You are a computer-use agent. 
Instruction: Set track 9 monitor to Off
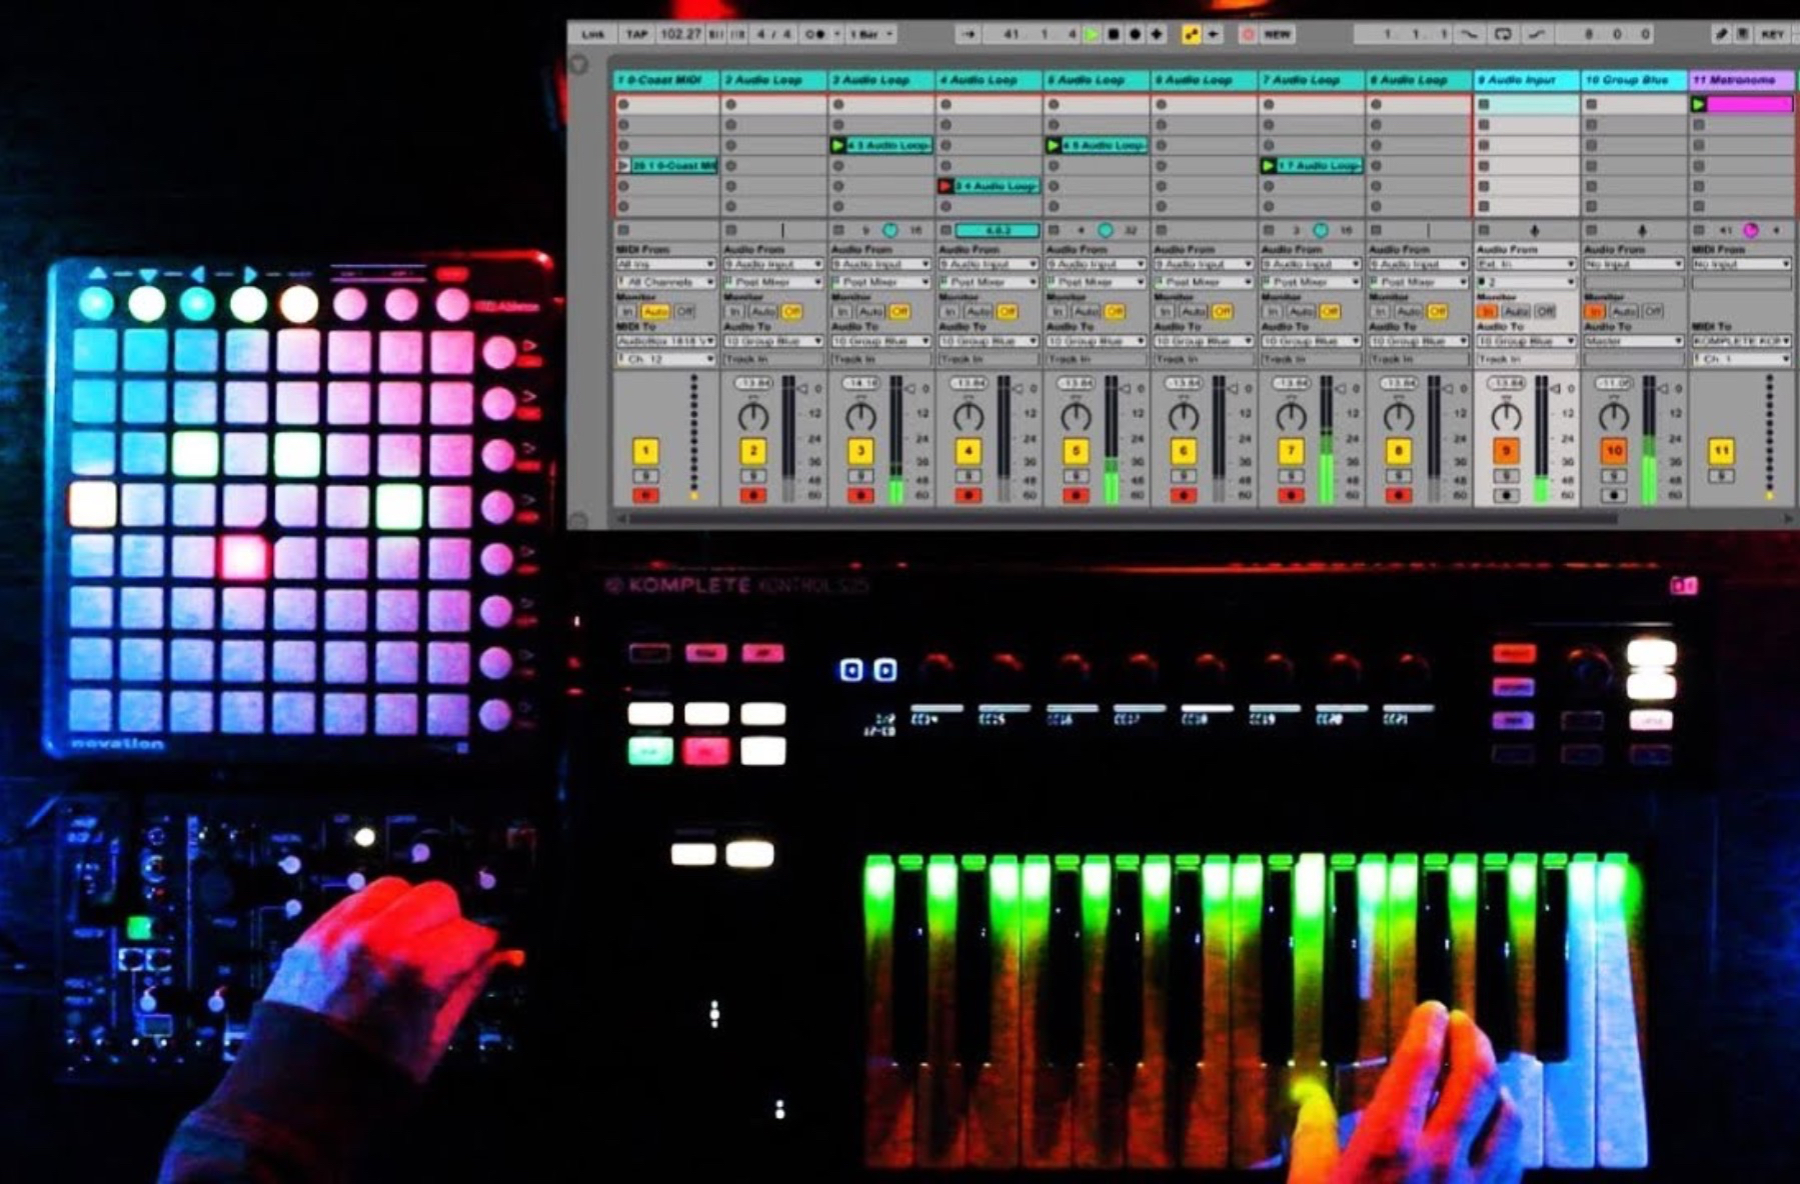(x=1545, y=312)
